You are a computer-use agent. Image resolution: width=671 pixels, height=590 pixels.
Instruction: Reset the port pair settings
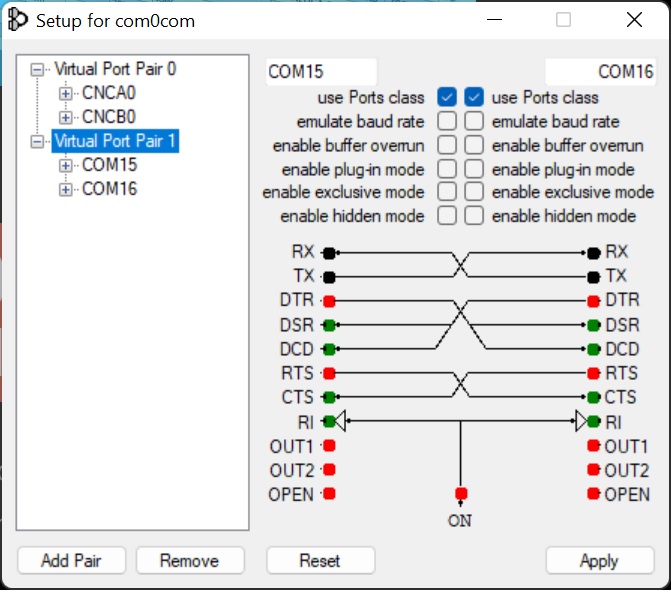(x=321, y=560)
